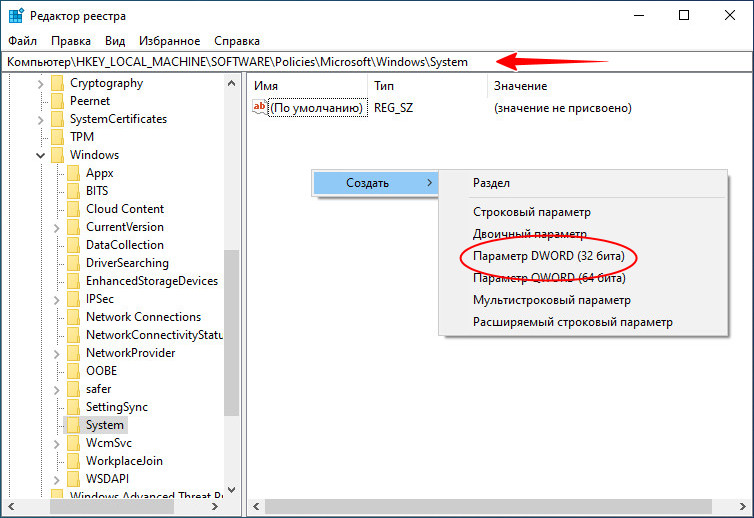The width and height of the screenshot is (754, 518).
Task: Click the safer folder icon
Action: 73,389
